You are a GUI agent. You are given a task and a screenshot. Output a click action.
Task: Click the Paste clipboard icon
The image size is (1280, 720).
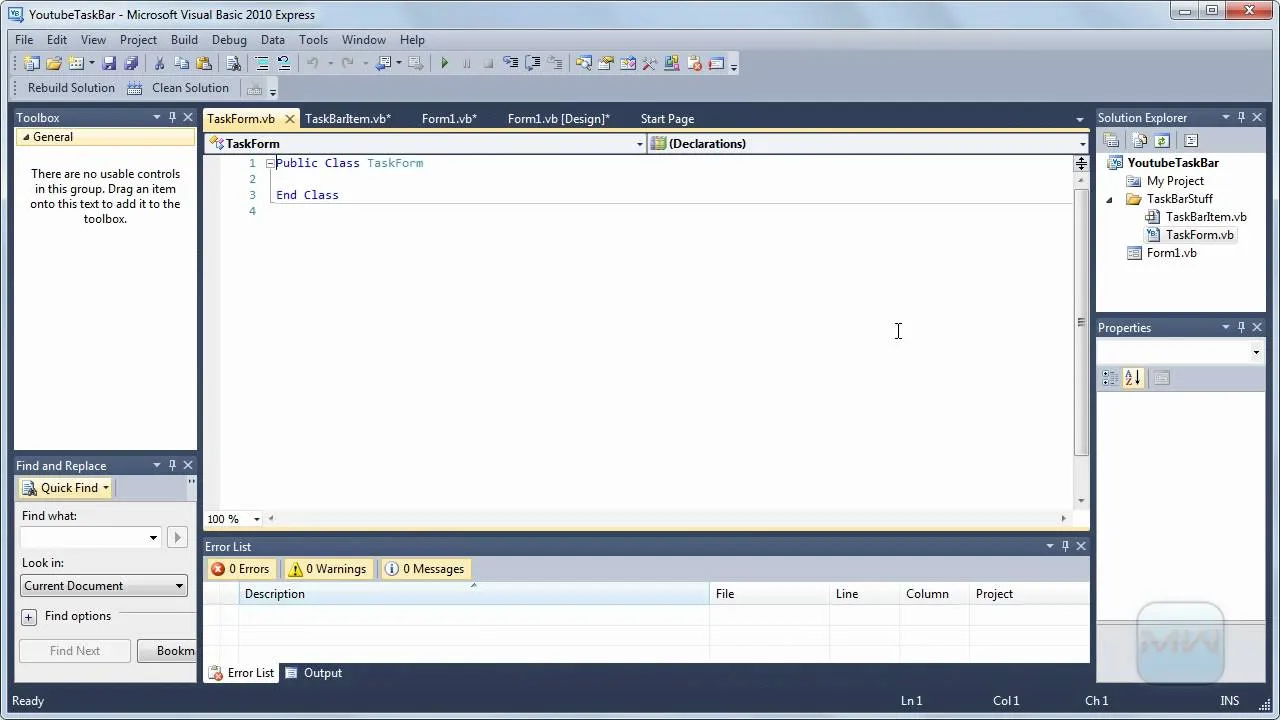tap(204, 63)
